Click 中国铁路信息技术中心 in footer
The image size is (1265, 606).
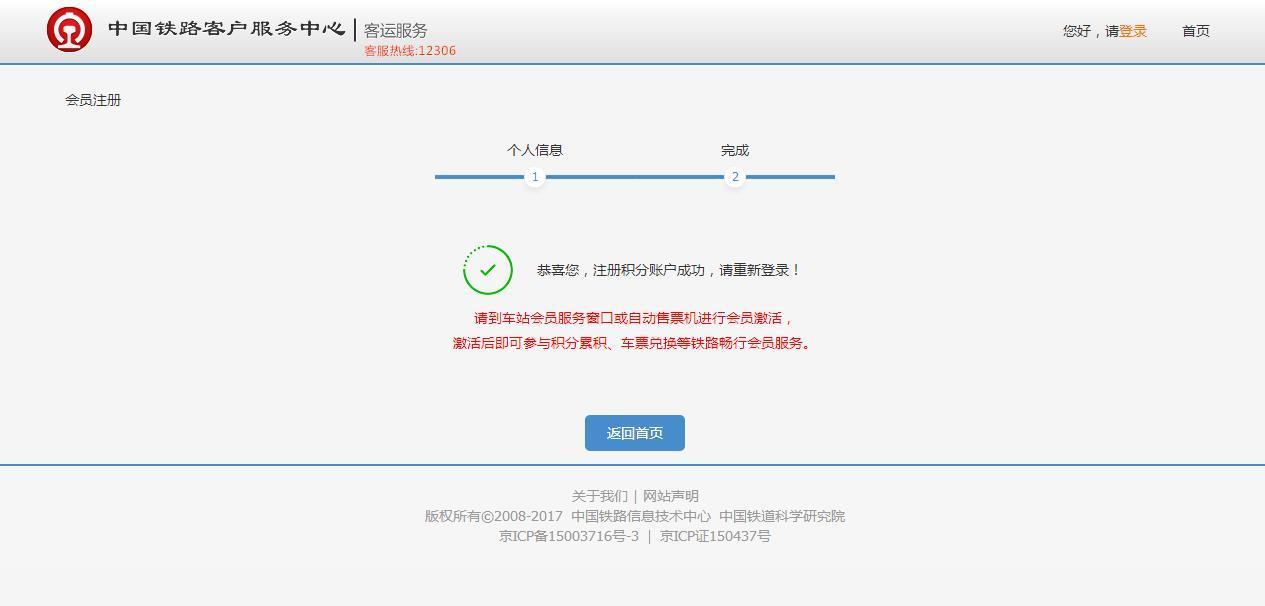641,516
